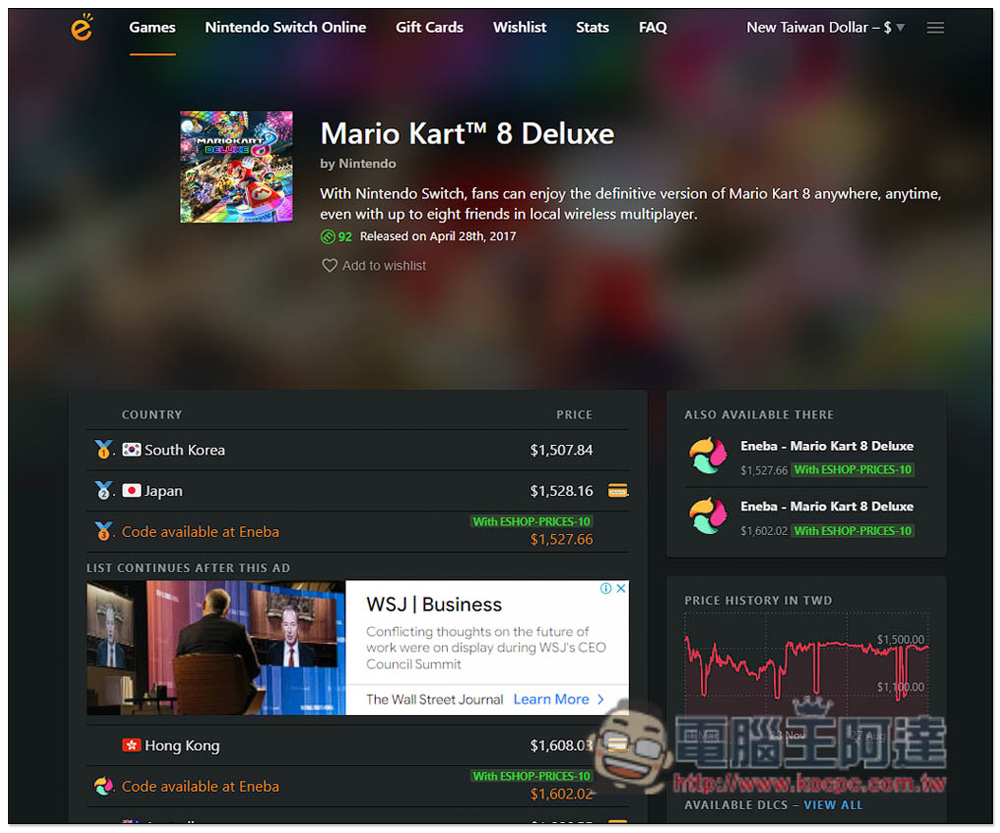Click the WSJ | Business ad headline

pyautogui.click(x=434, y=604)
